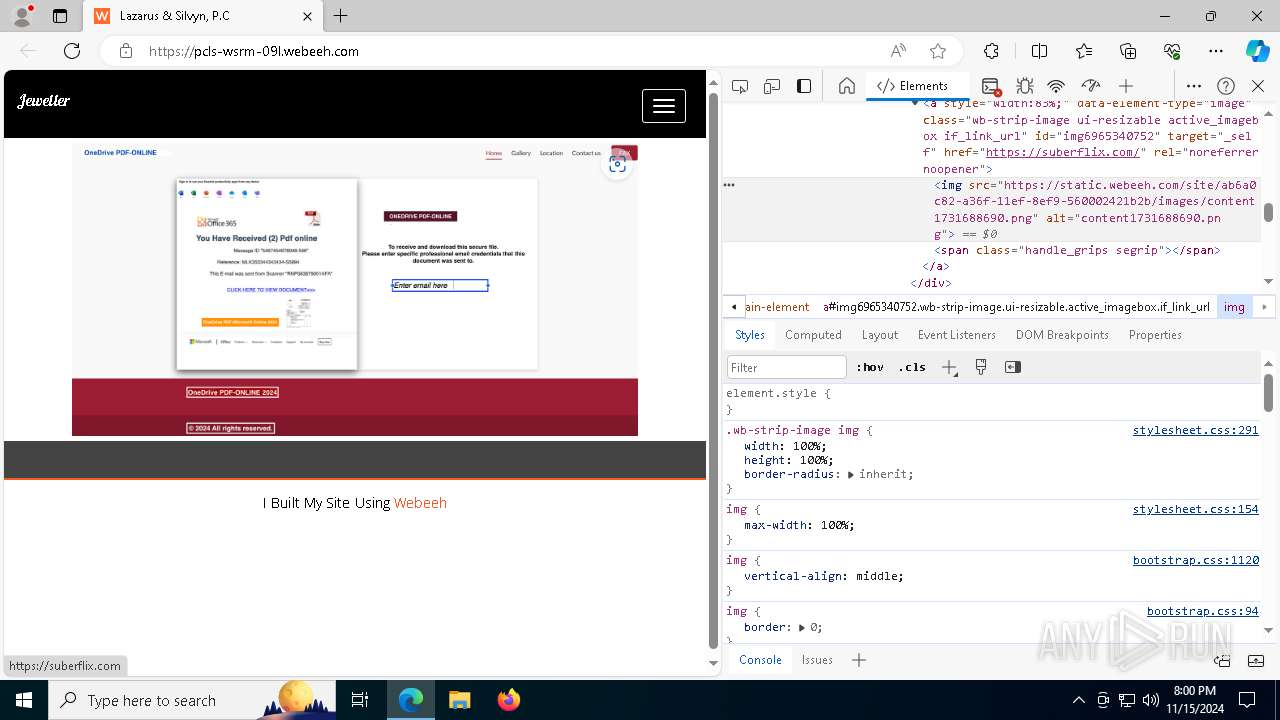Open browser Extensions icon
1280x720 pixels.
[x=991, y=51]
